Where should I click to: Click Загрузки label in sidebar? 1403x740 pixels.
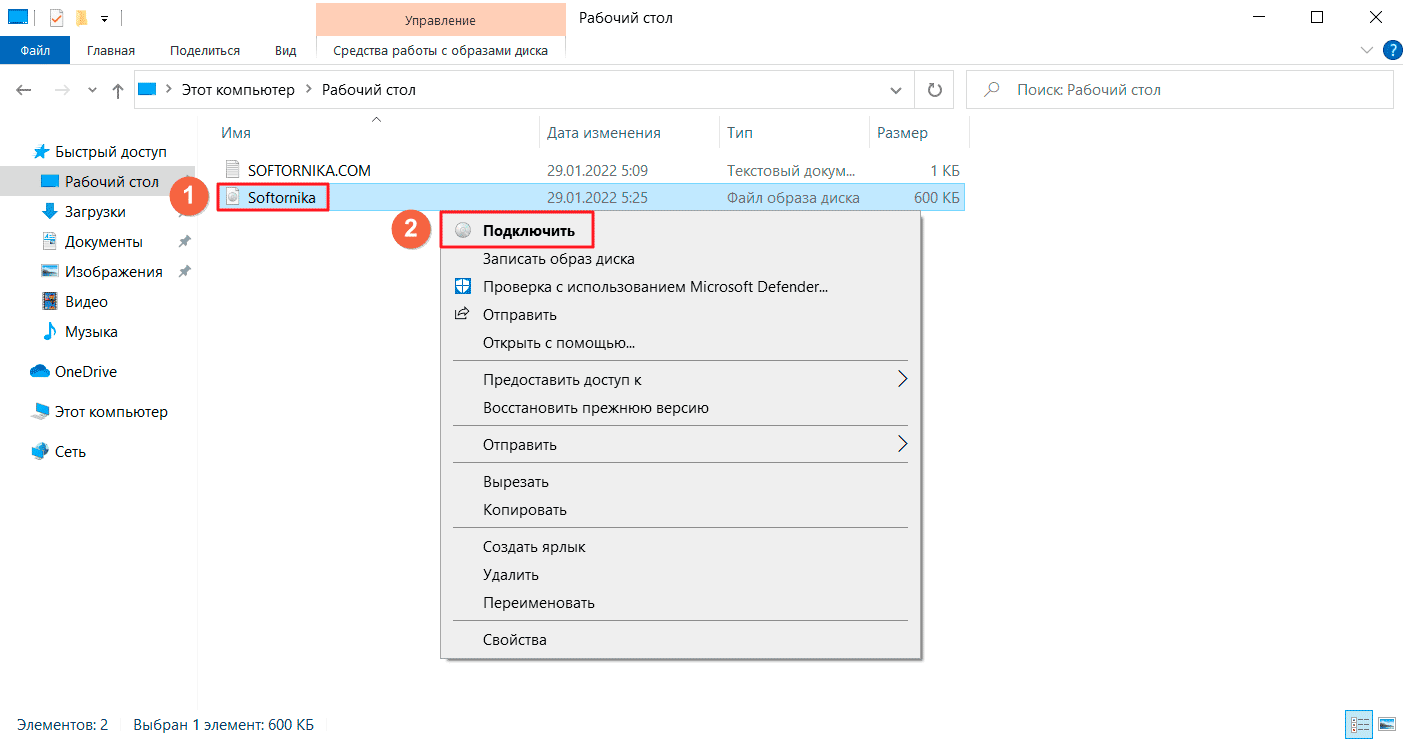(x=95, y=212)
